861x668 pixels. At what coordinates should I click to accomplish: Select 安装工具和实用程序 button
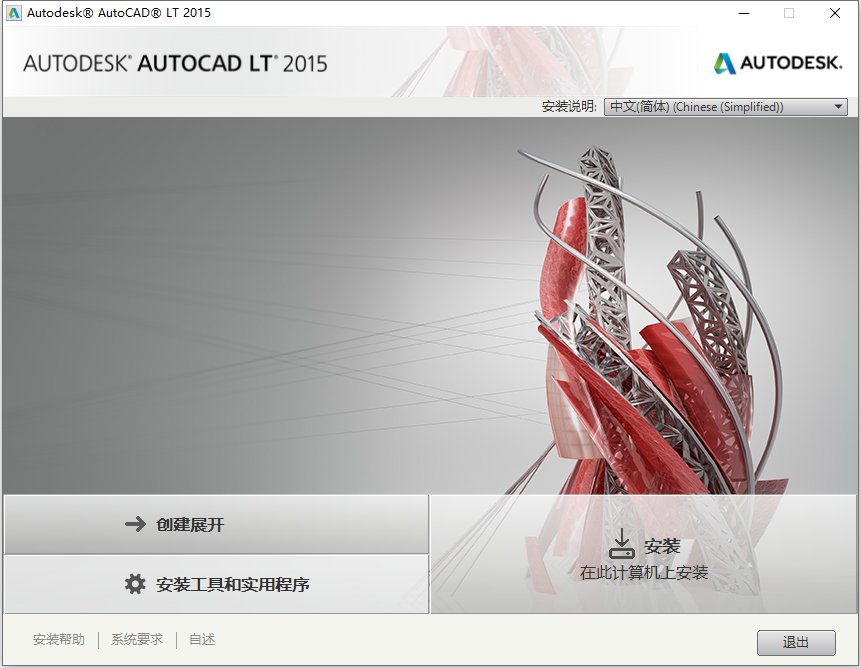point(216,584)
